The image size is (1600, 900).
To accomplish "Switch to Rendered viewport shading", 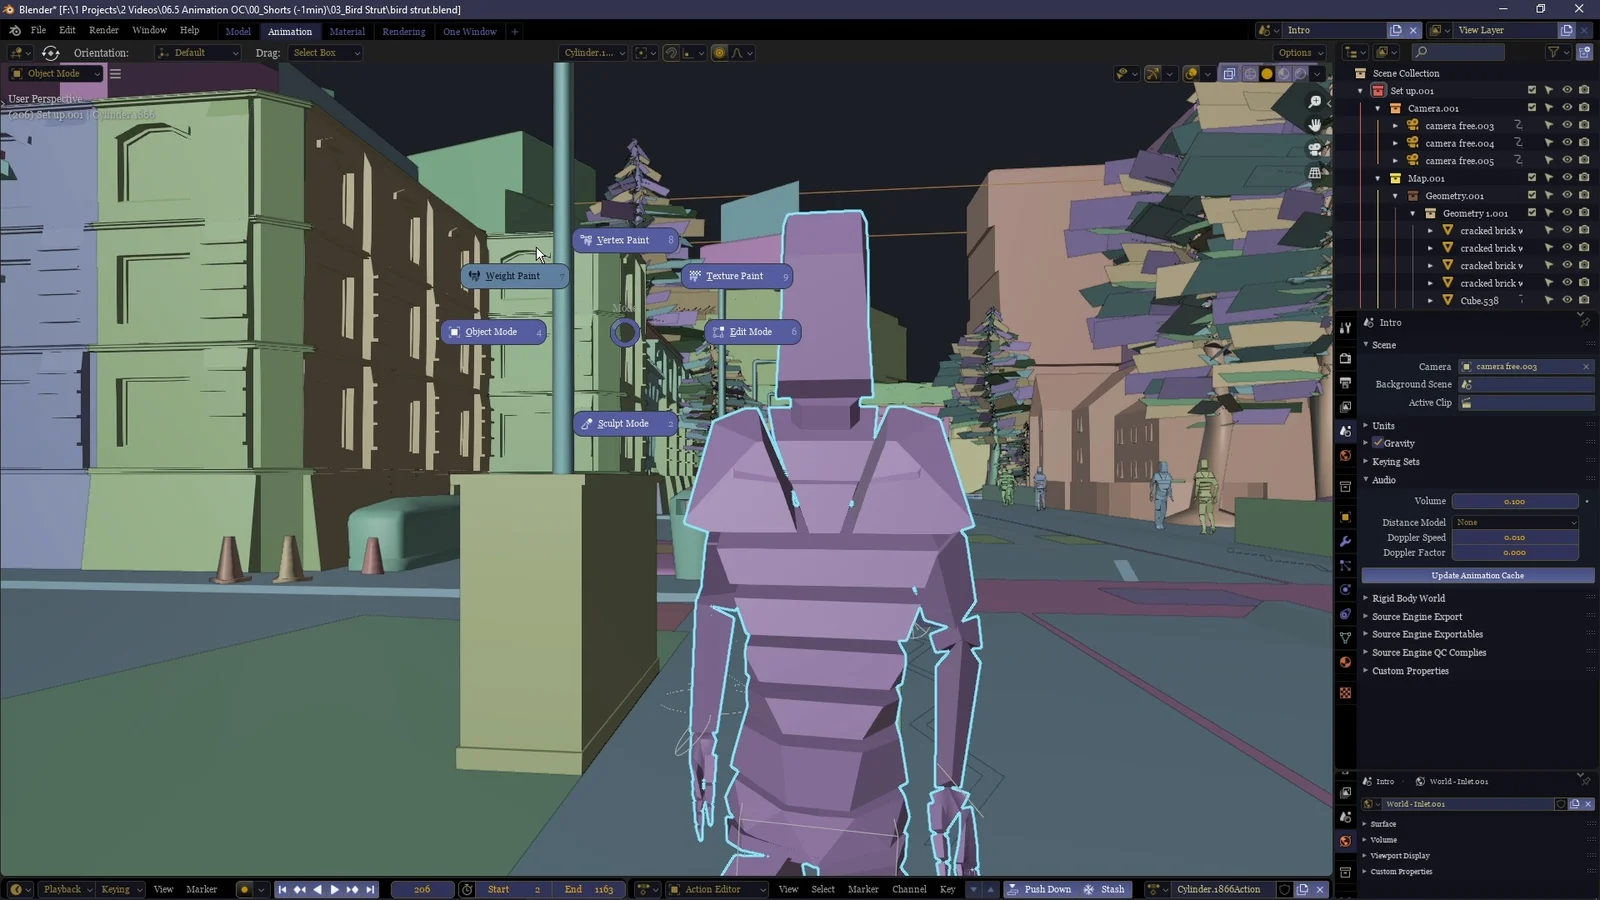I will [1301, 73].
